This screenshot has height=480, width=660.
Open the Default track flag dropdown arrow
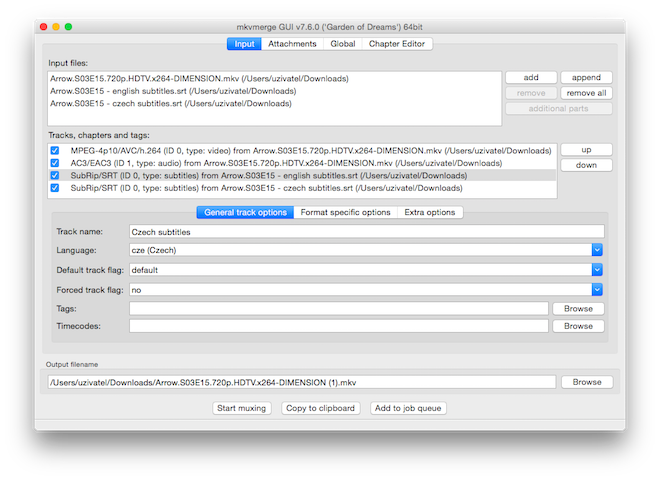click(597, 270)
